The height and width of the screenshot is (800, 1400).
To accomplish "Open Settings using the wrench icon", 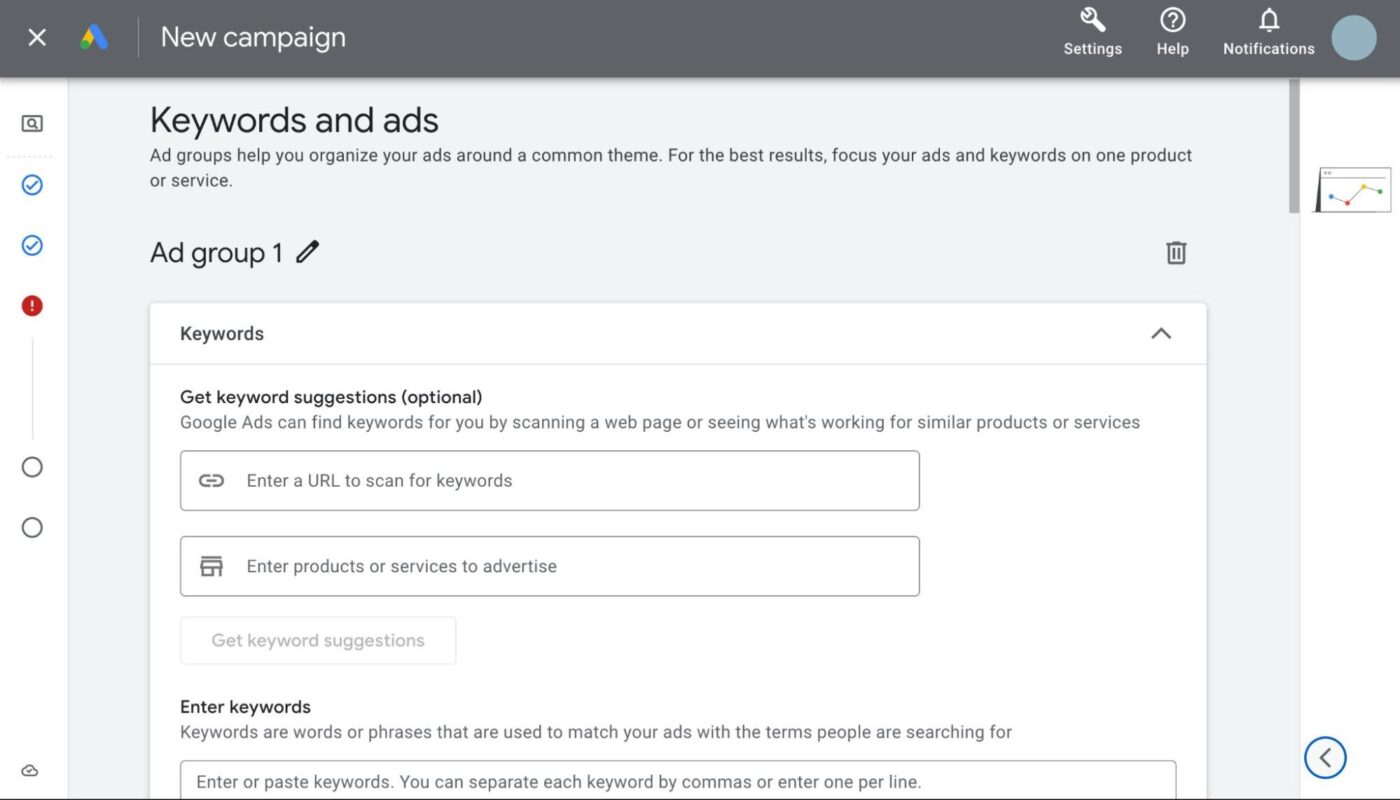I will point(1092,20).
